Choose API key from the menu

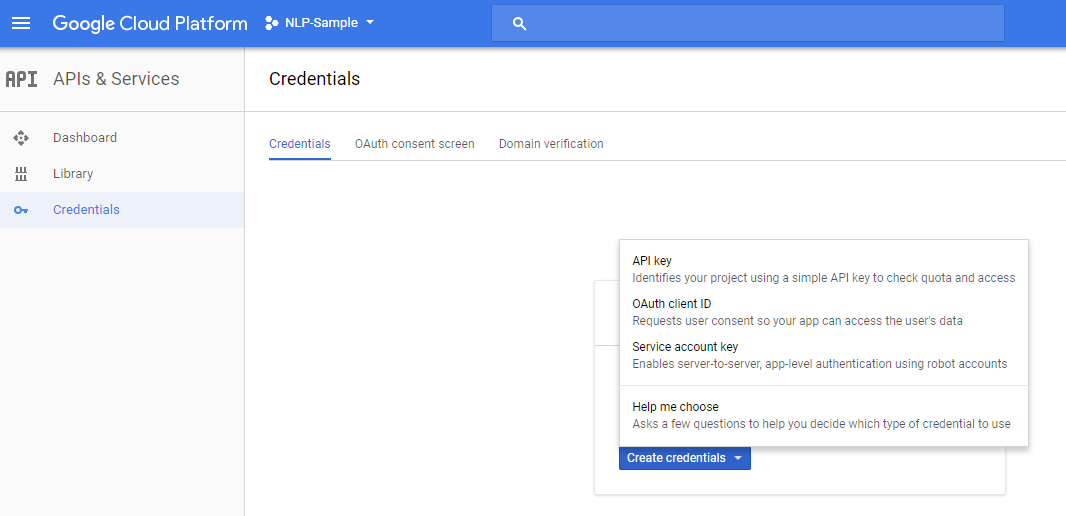[x=824, y=269]
